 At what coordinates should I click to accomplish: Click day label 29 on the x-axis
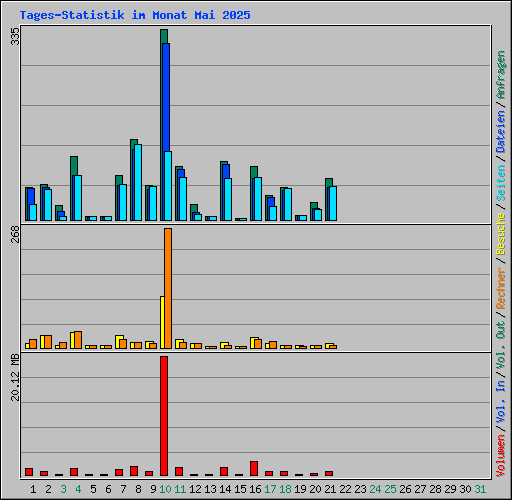[450, 489]
